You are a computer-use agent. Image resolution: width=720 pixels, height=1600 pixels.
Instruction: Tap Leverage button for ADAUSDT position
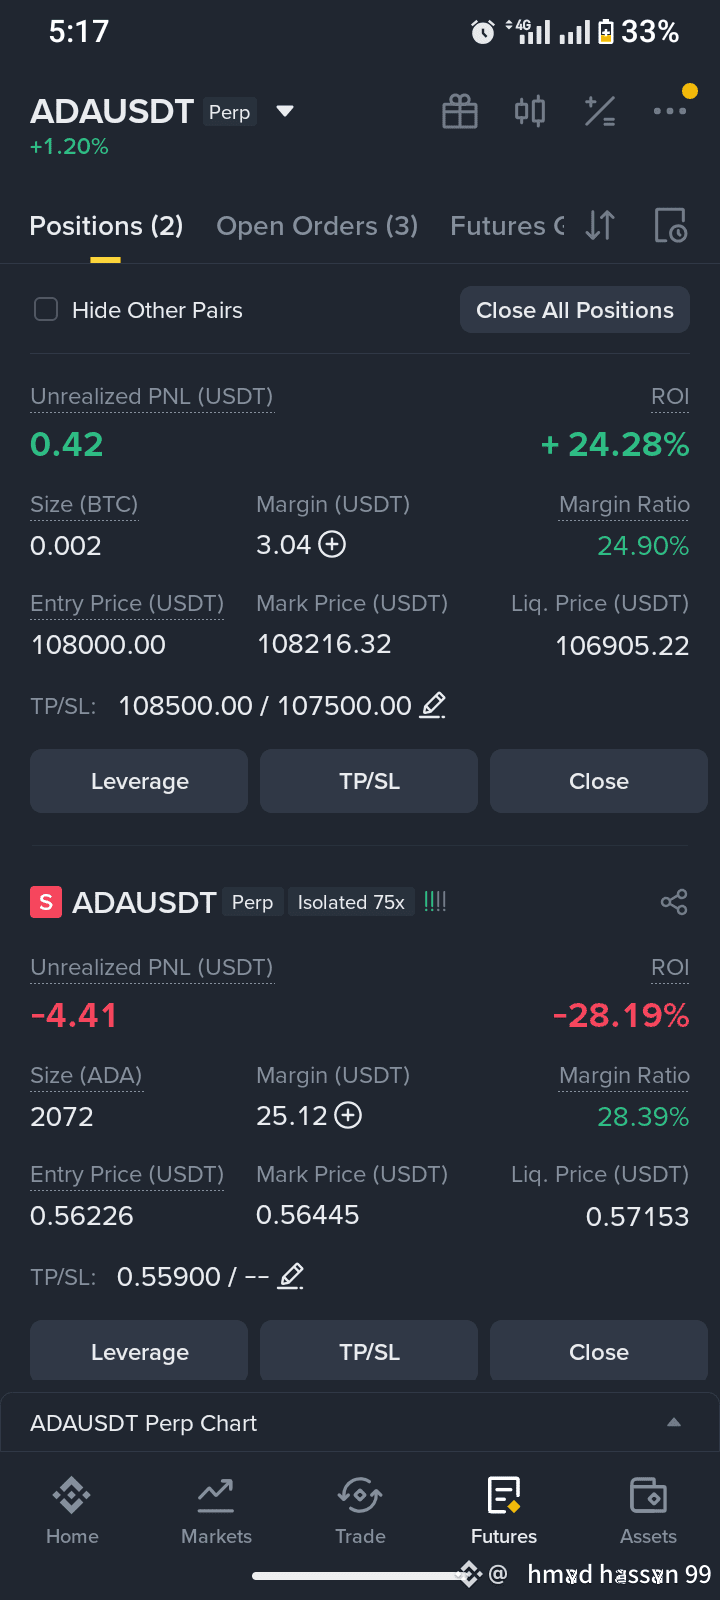pos(139,1352)
